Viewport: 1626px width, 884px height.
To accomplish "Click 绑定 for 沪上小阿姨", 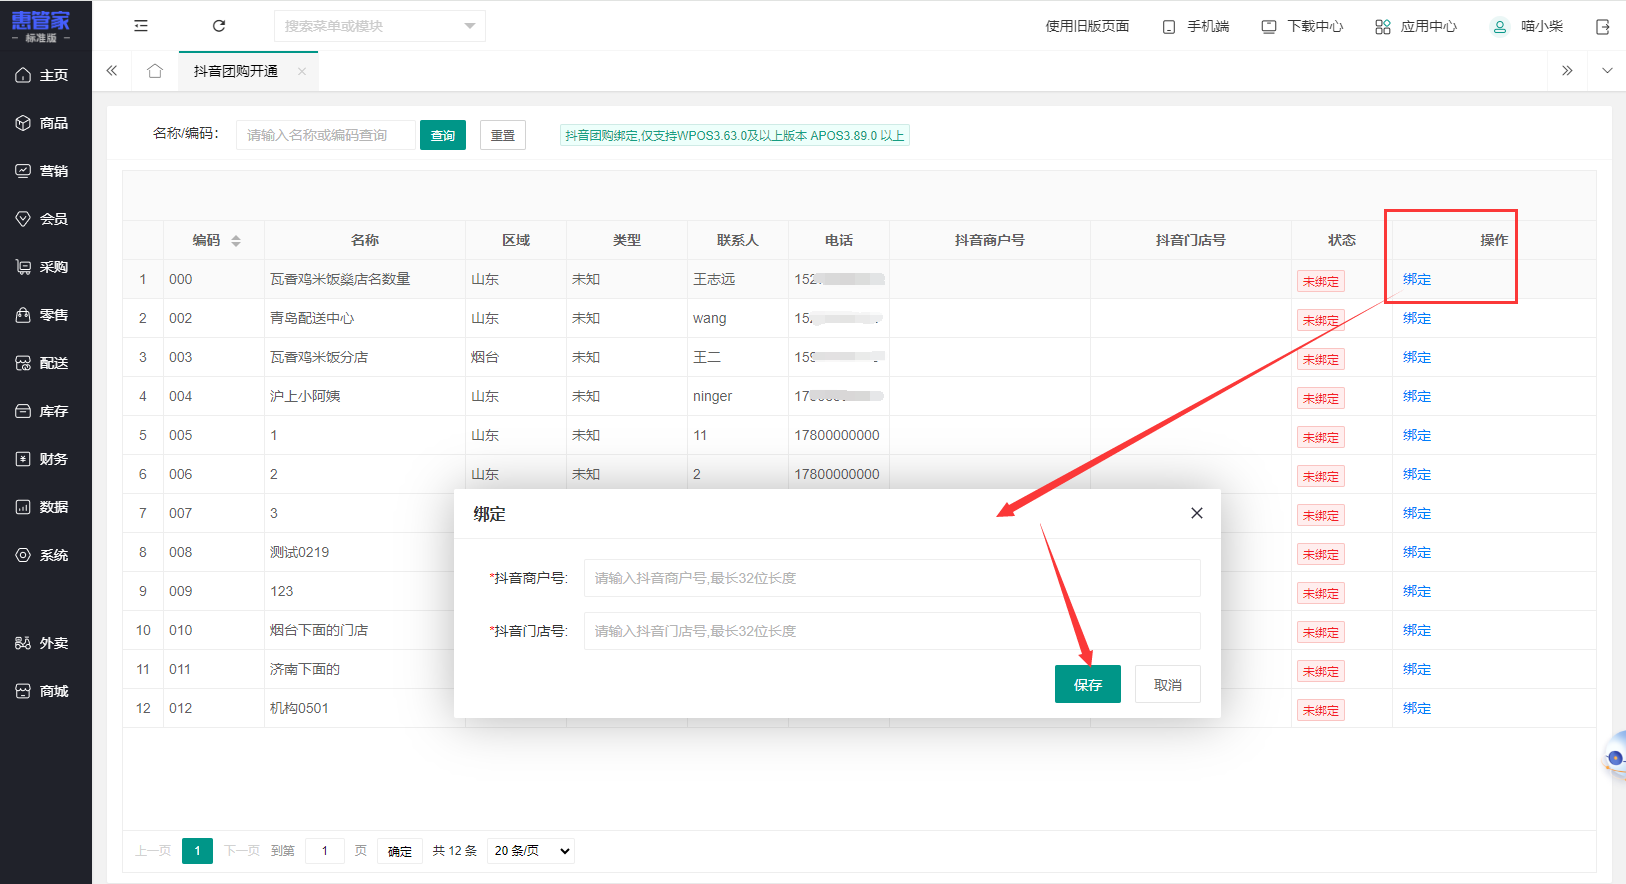I will [1417, 396].
